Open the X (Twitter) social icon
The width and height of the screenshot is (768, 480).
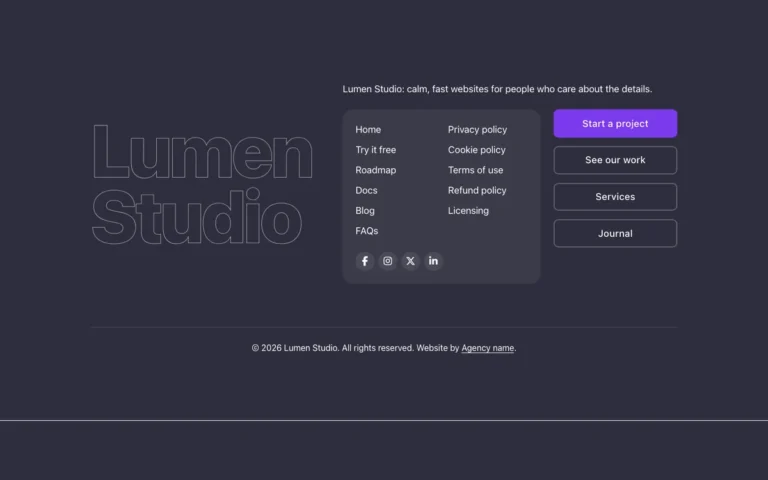pos(410,261)
